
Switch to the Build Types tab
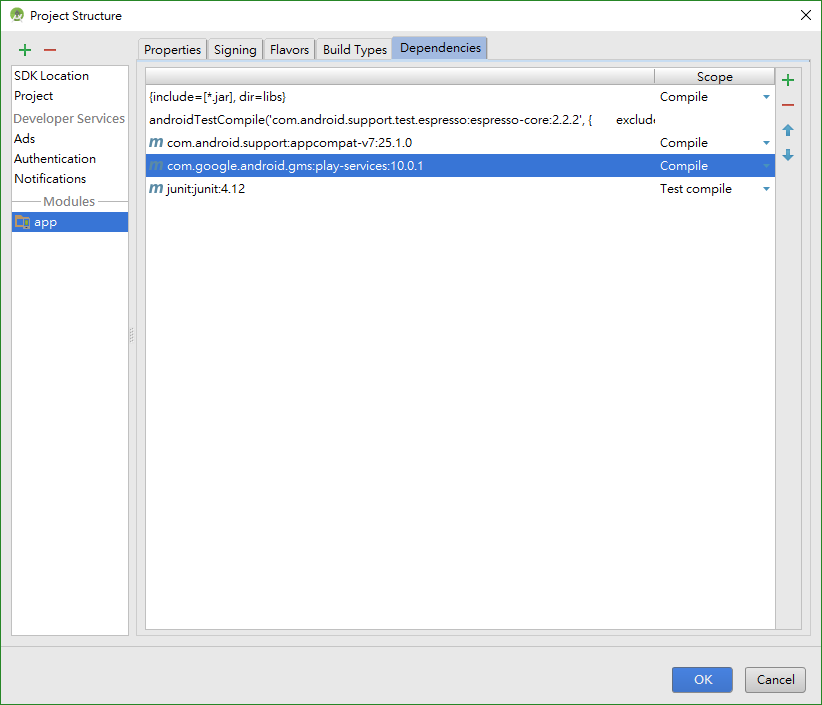point(354,50)
